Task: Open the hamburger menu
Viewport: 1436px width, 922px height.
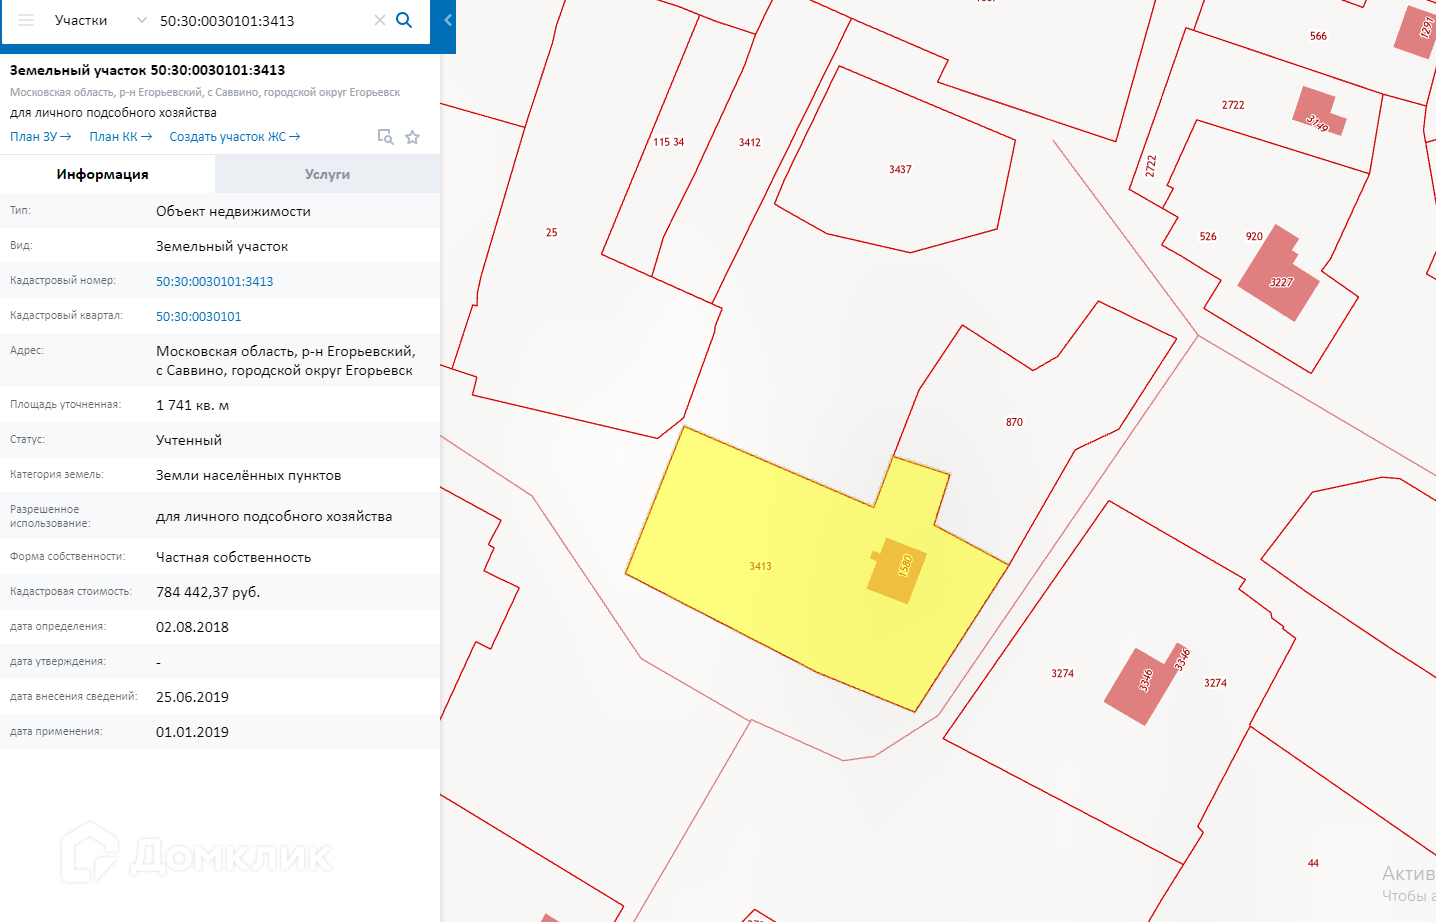Action: pos(26,20)
